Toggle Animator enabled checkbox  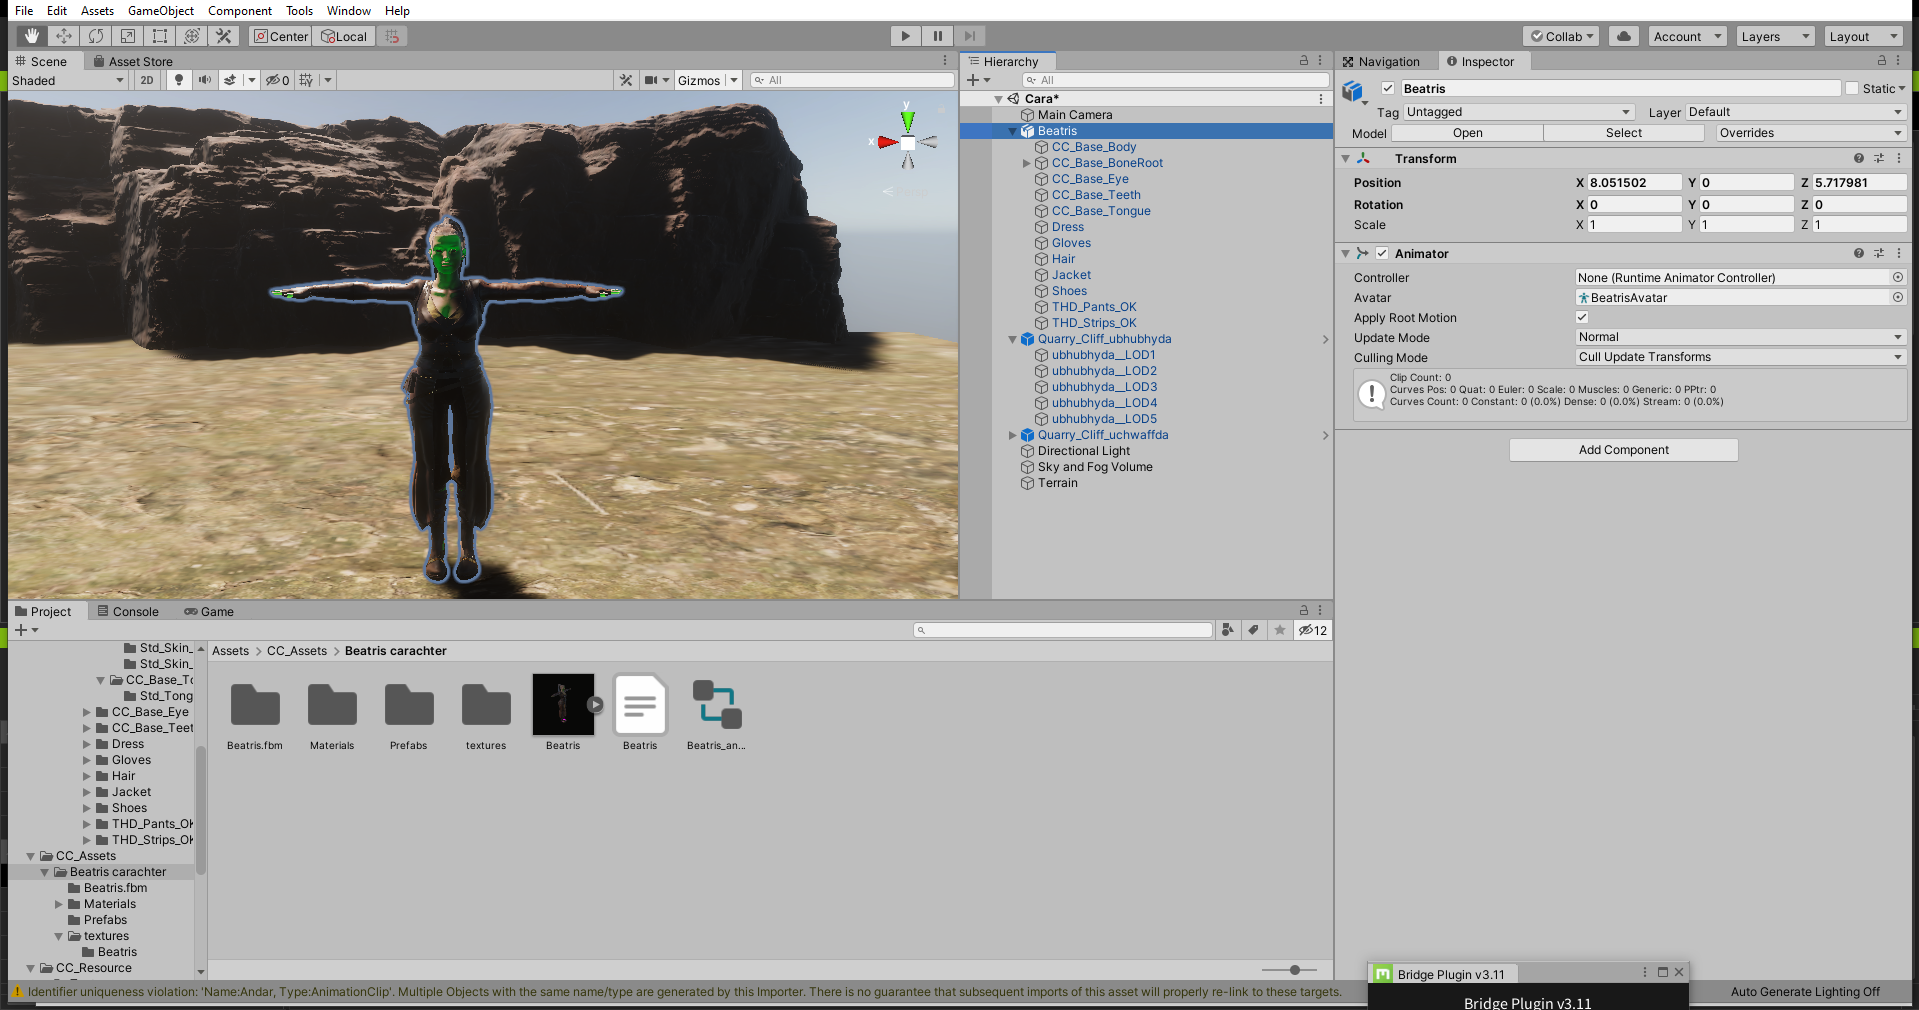pos(1382,253)
